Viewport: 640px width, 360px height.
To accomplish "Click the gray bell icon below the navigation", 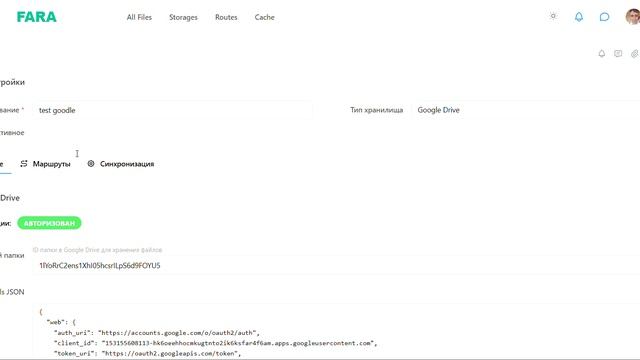I will point(602,53).
